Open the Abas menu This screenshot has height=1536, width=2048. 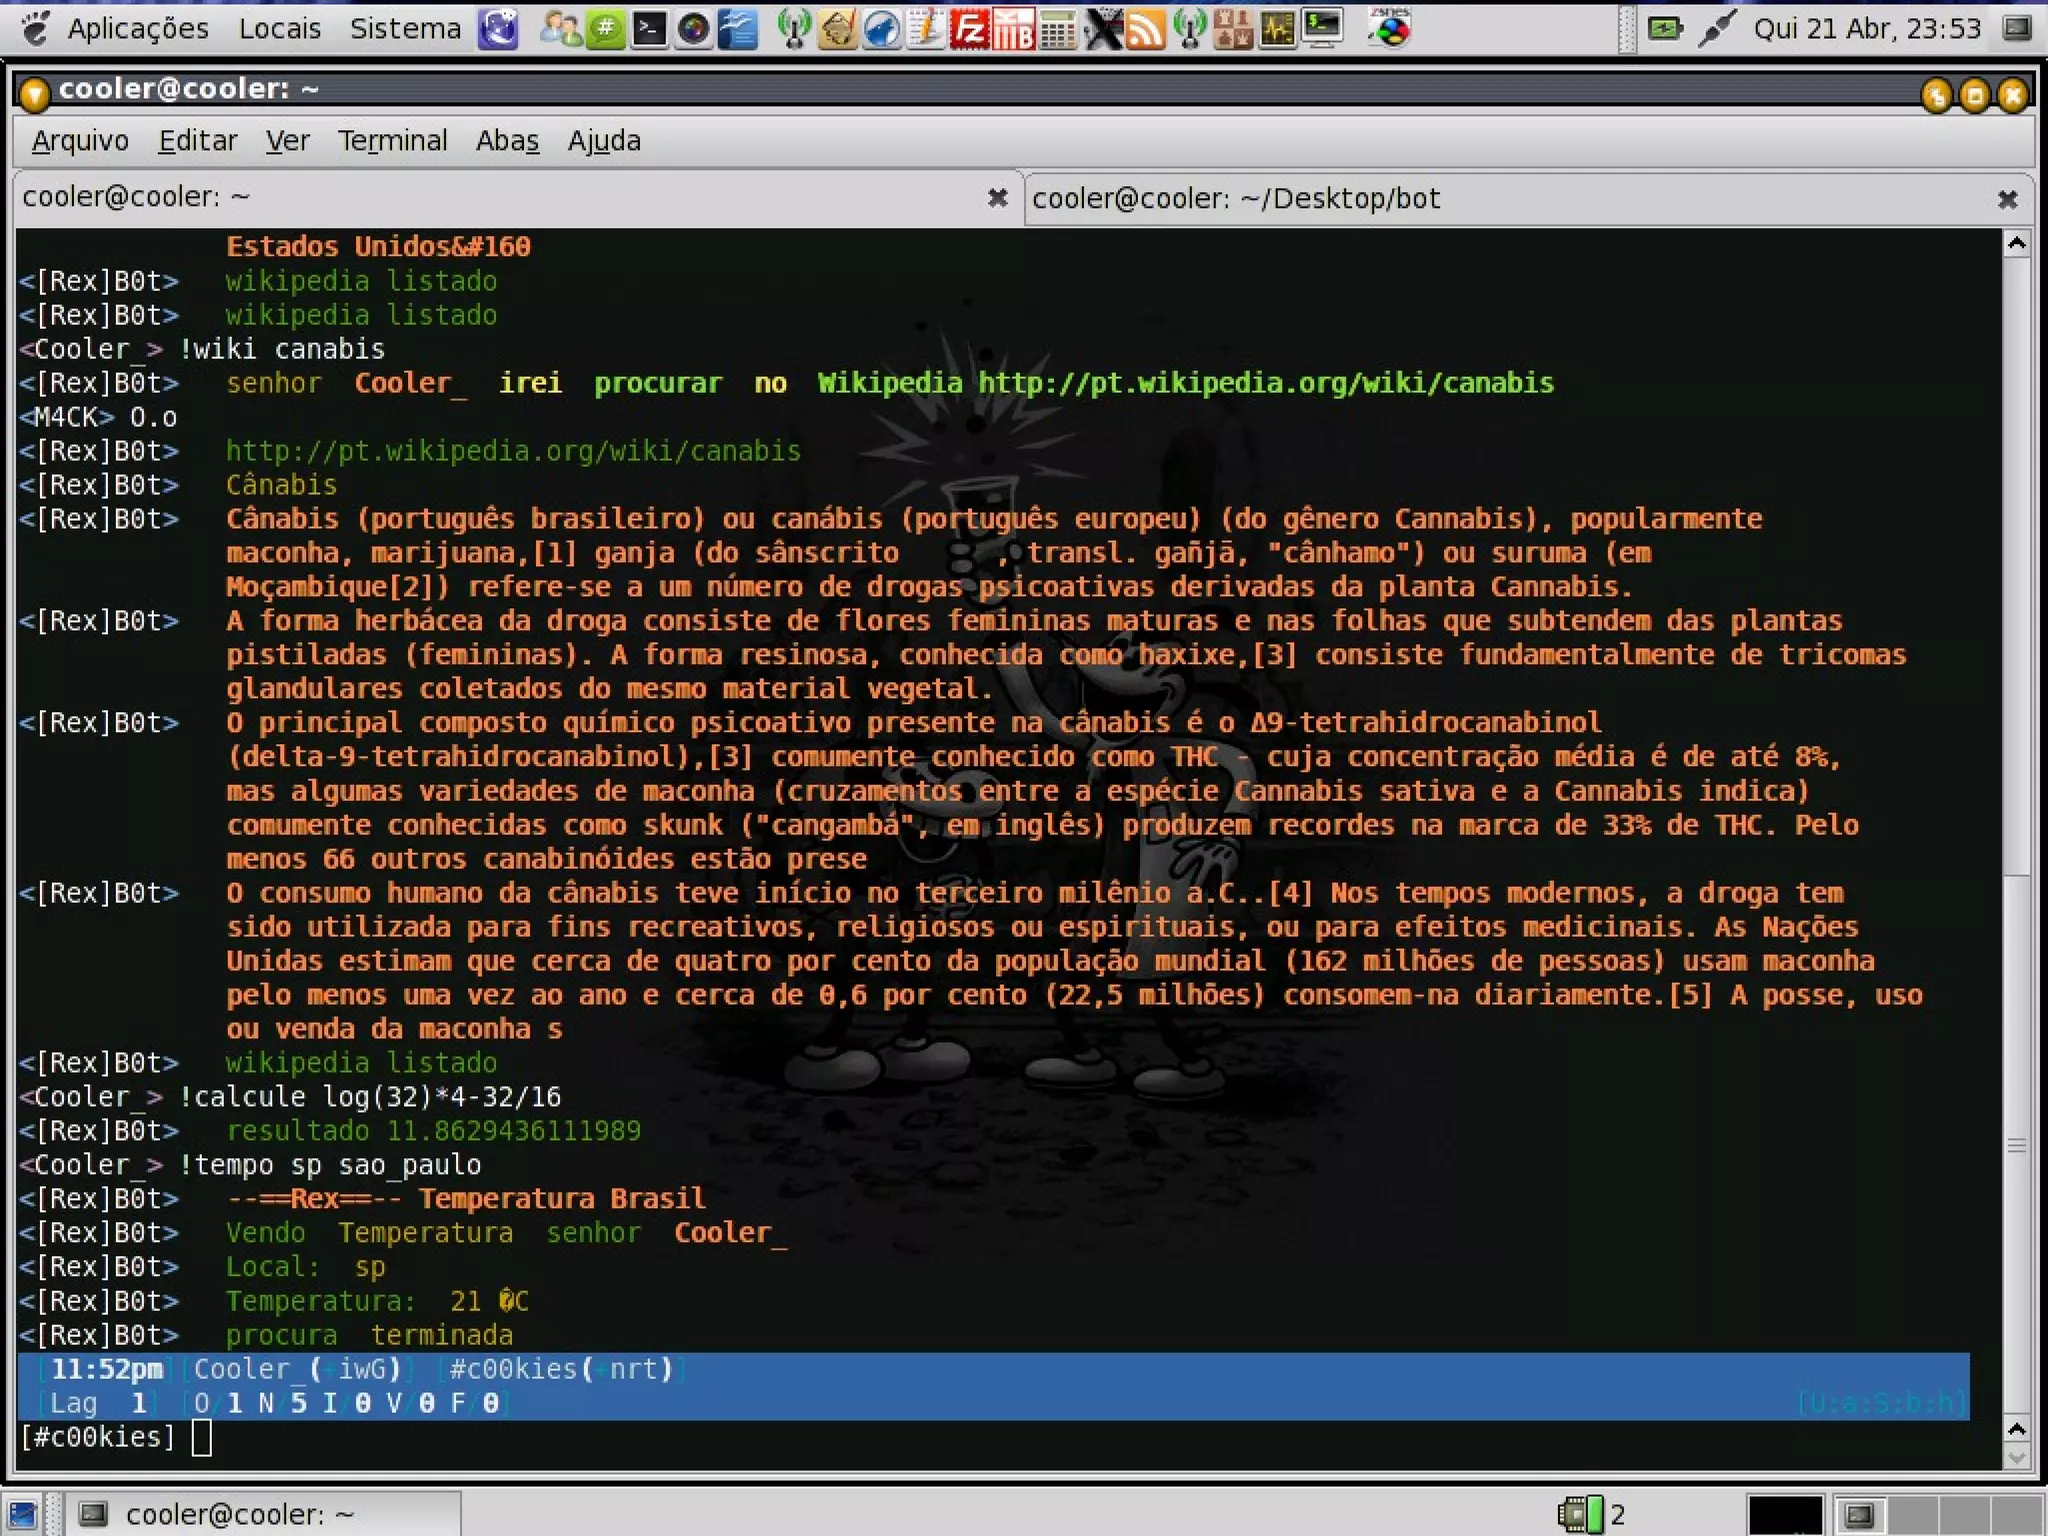pos(507,141)
